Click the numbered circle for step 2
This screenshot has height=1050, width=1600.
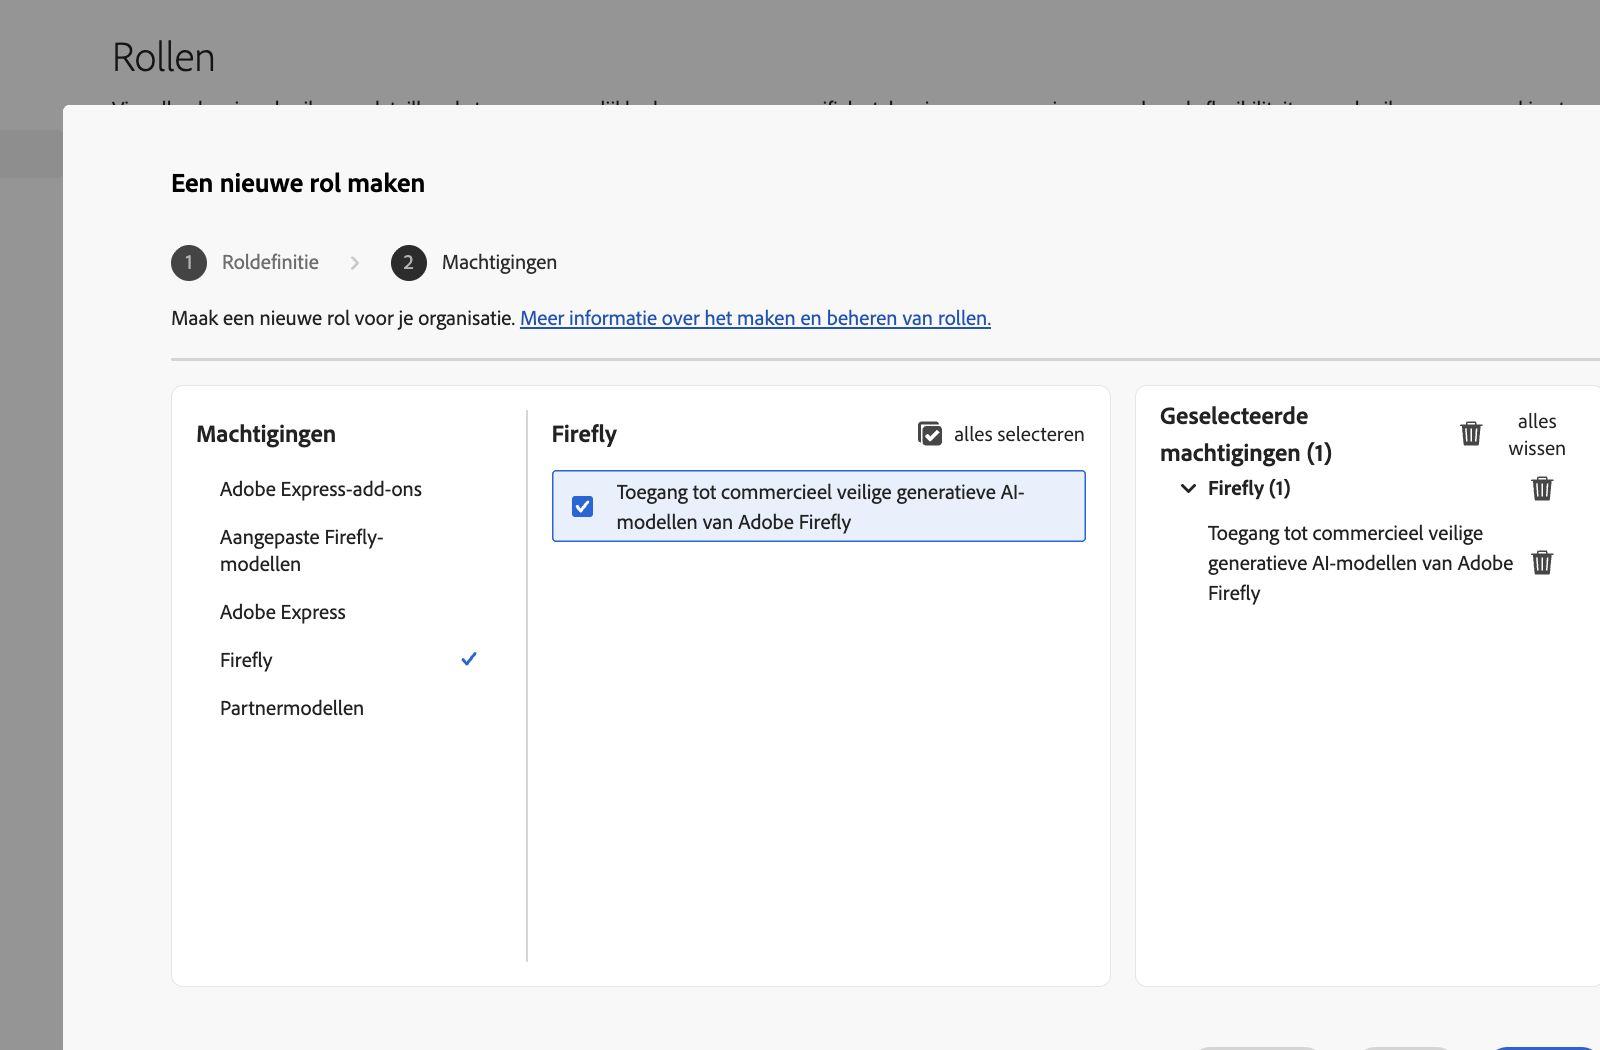coord(408,262)
